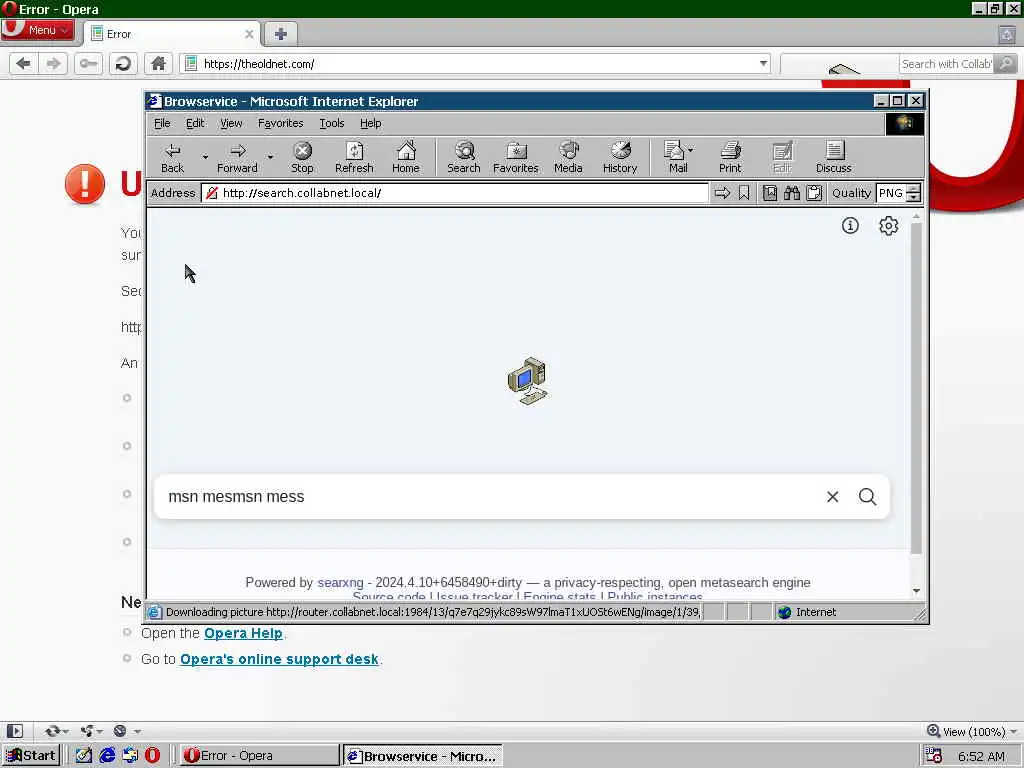Image resolution: width=1024 pixels, height=768 pixels.
Task: Refresh the page in Internet Explorer
Action: 354,157
